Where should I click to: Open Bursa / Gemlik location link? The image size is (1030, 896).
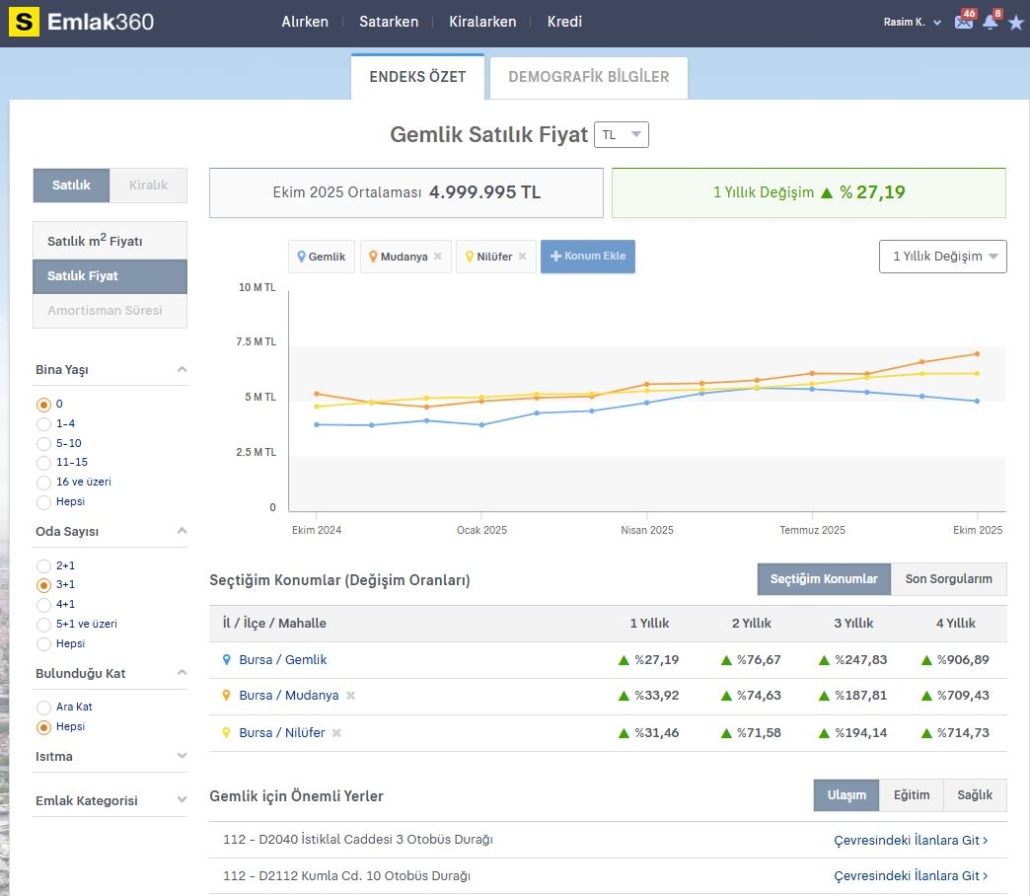(282, 660)
